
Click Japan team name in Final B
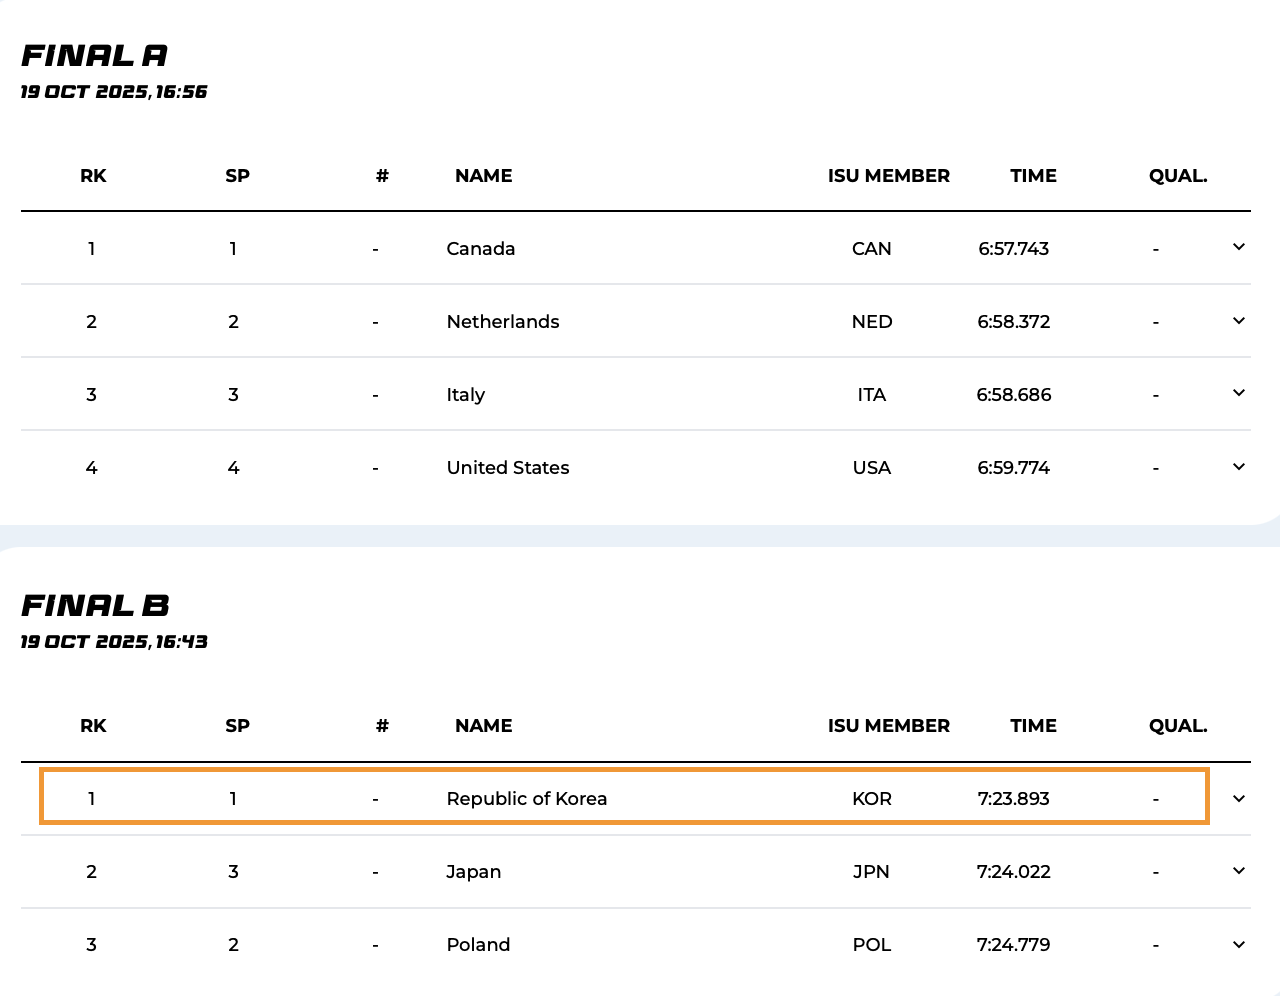pos(473,872)
